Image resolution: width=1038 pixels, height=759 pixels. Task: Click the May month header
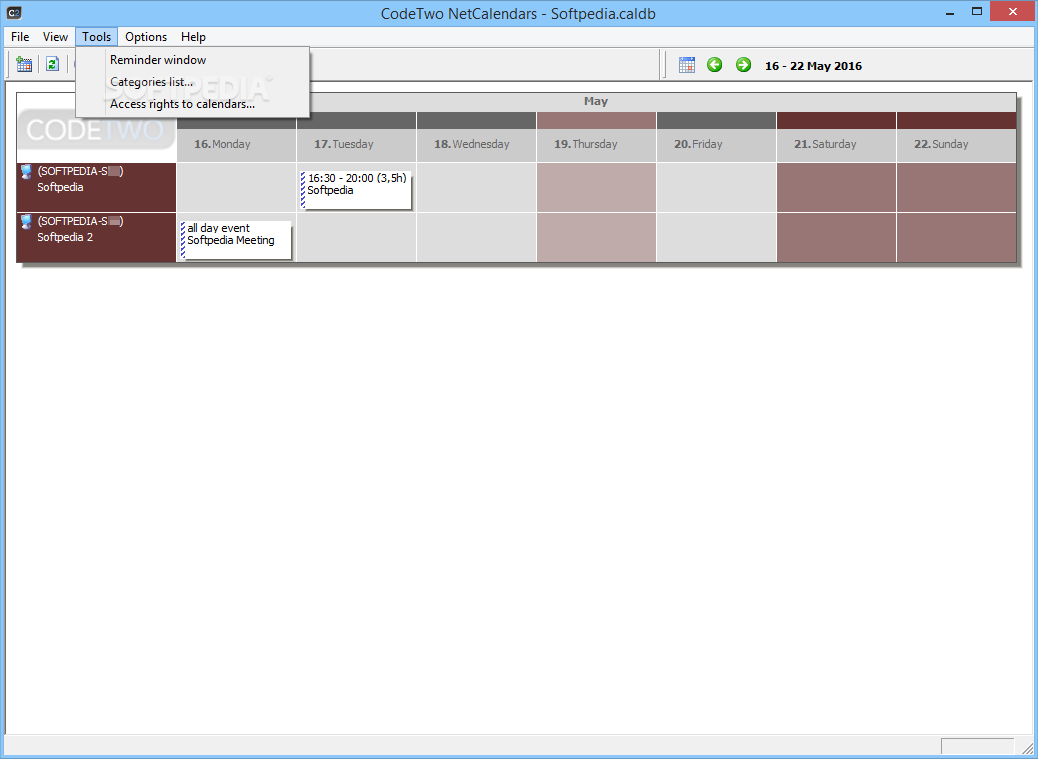point(596,102)
